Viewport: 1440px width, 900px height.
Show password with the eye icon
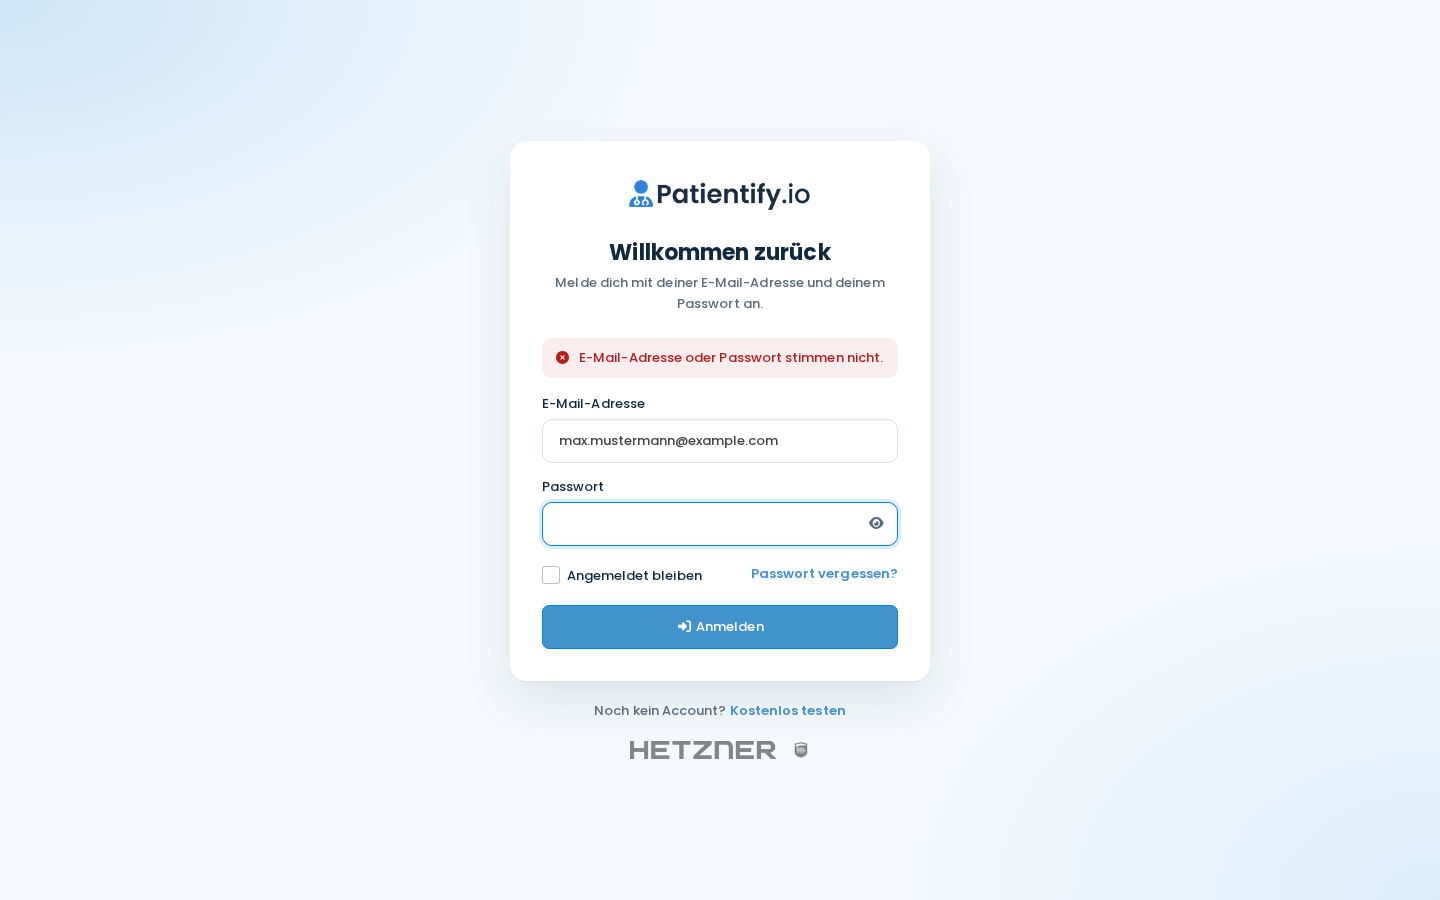tap(876, 523)
